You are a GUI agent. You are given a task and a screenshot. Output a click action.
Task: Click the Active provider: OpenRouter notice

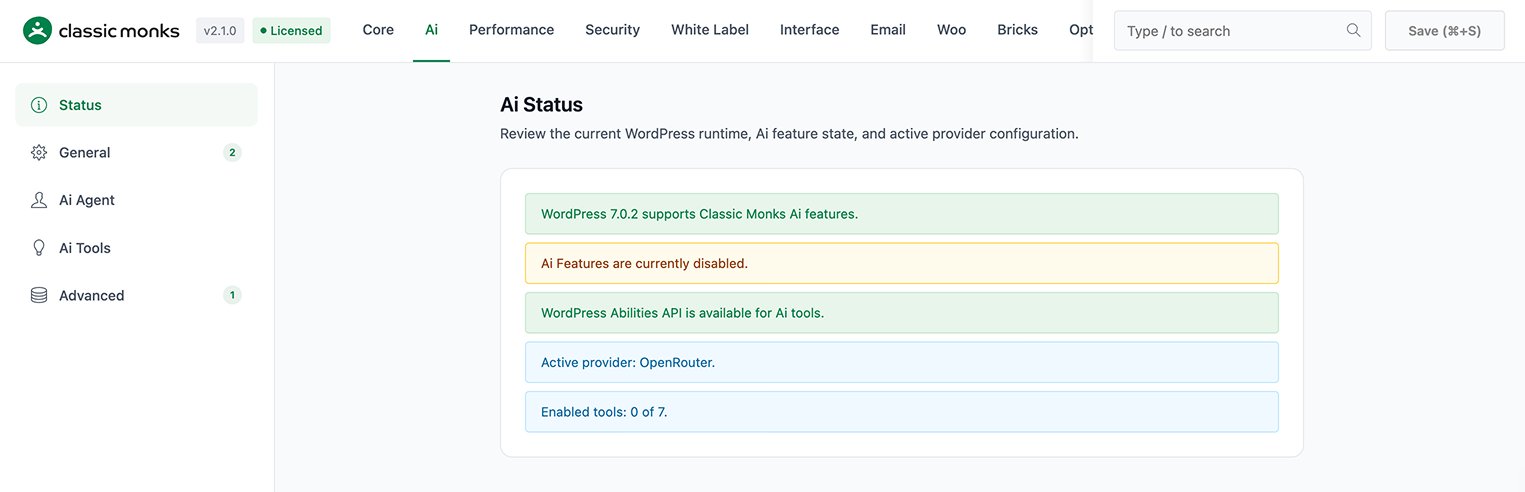(x=901, y=362)
